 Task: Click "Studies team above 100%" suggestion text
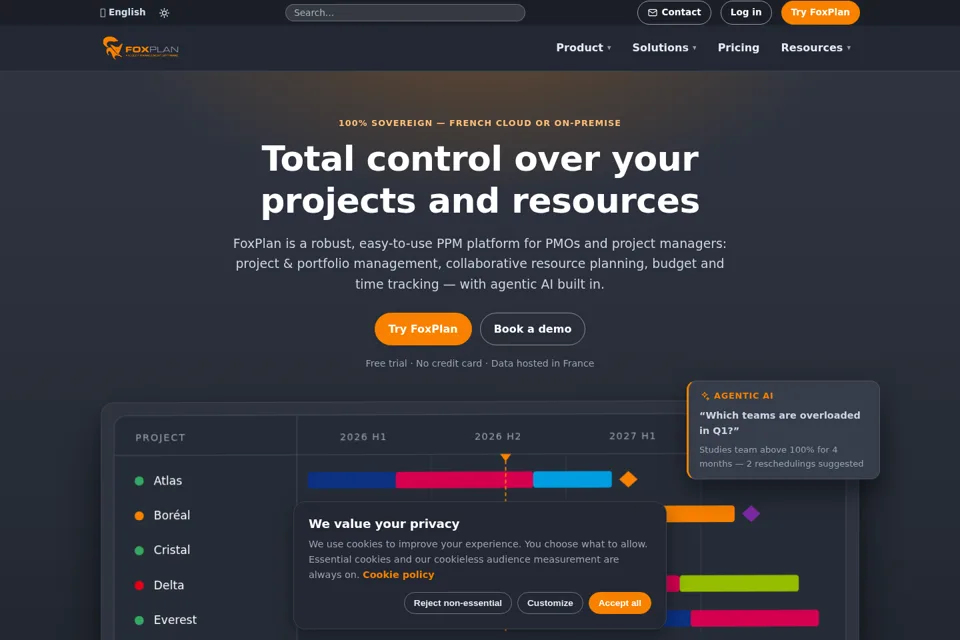pyautogui.click(x=781, y=457)
